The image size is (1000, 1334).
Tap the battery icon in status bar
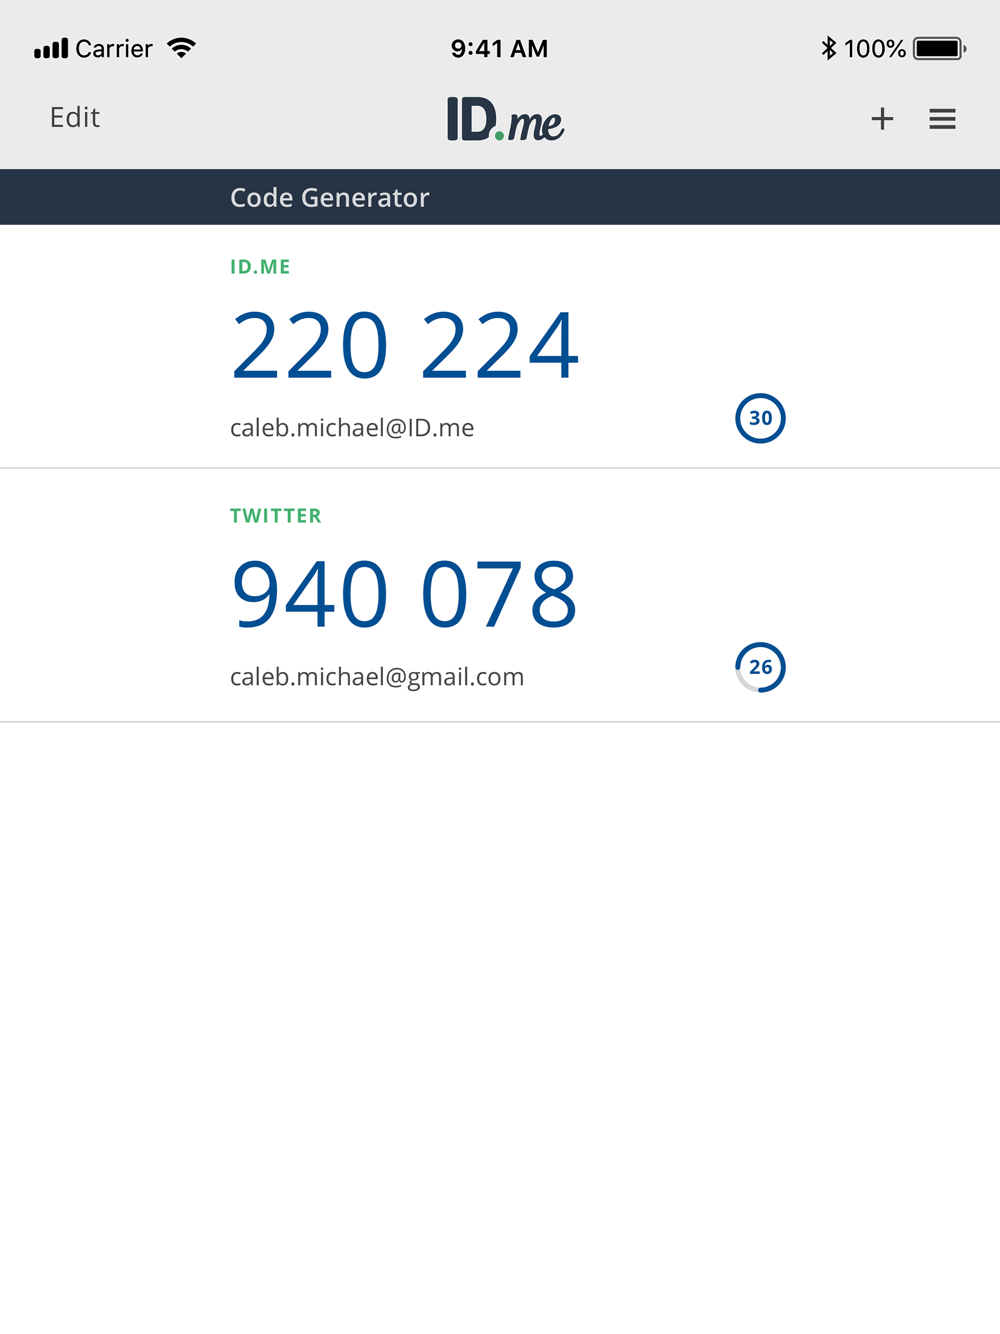point(939,48)
